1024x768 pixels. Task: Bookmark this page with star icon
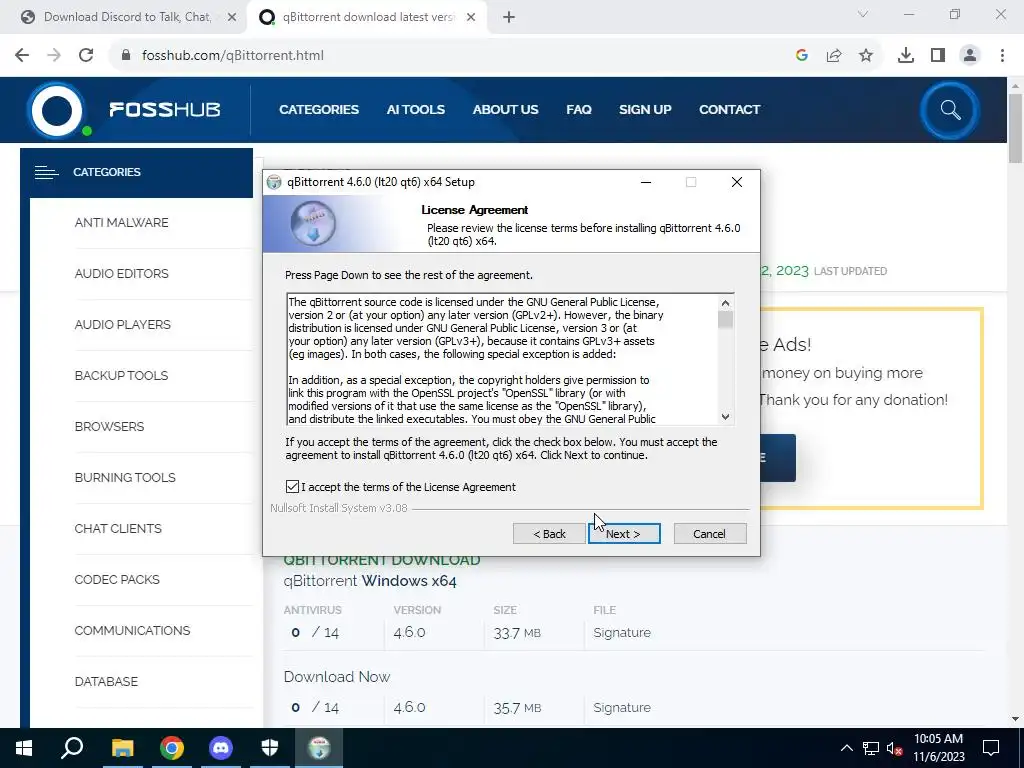pyautogui.click(x=866, y=56)
